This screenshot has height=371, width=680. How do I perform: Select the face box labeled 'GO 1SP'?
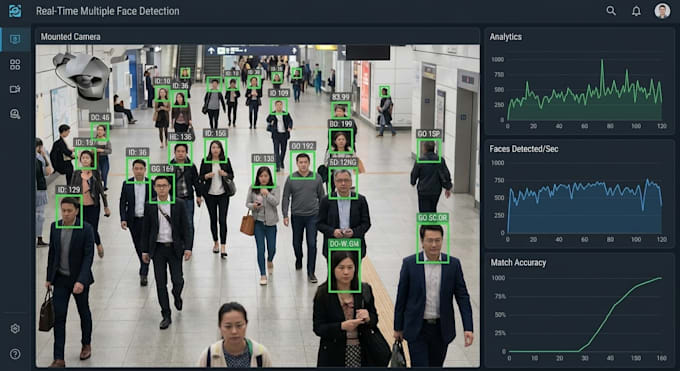pyautogui.click(x=429, y=150)
